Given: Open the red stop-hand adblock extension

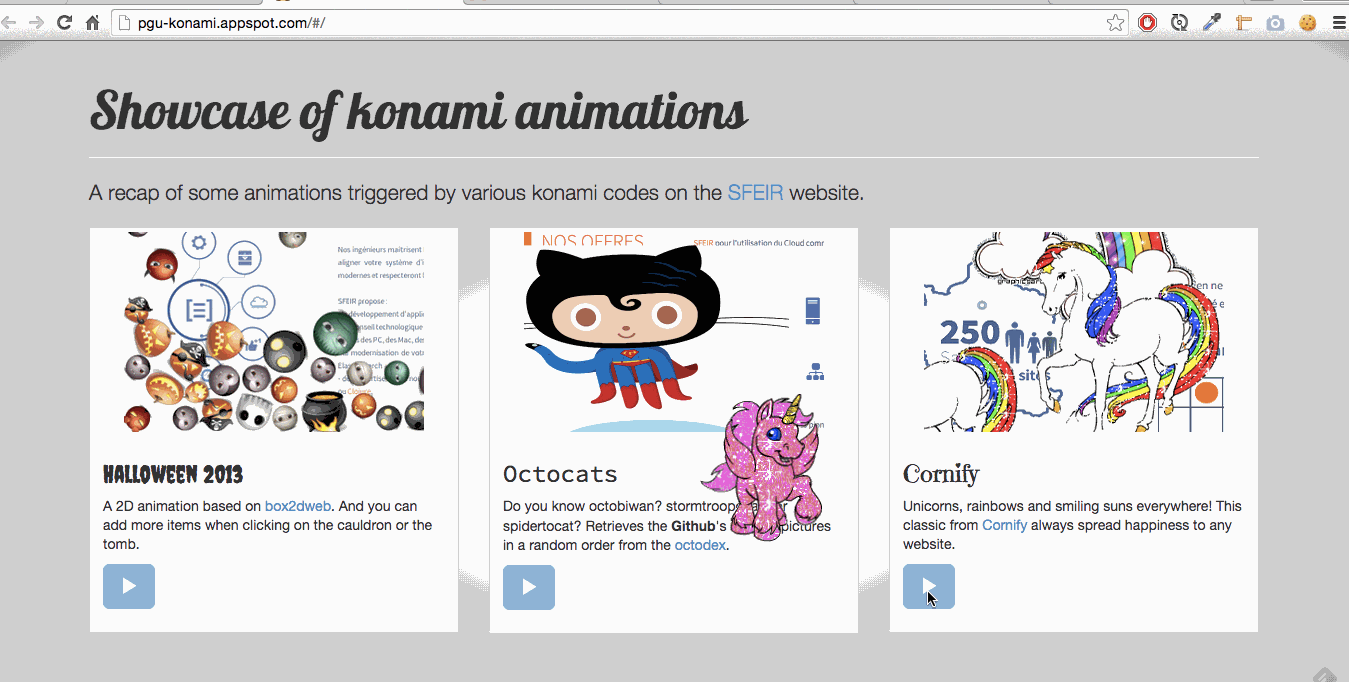Looking at the screenshot, I should (x=1148, y=22).
